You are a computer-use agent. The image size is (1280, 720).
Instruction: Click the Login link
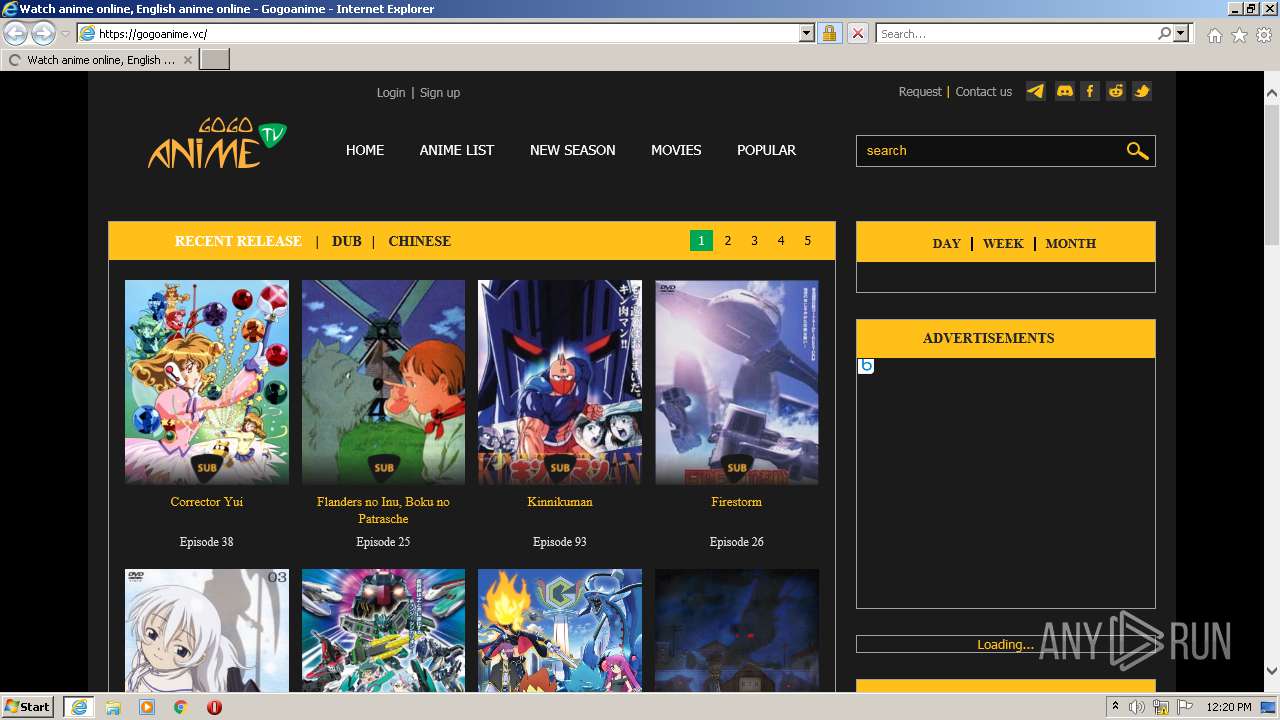click(391, 92)
